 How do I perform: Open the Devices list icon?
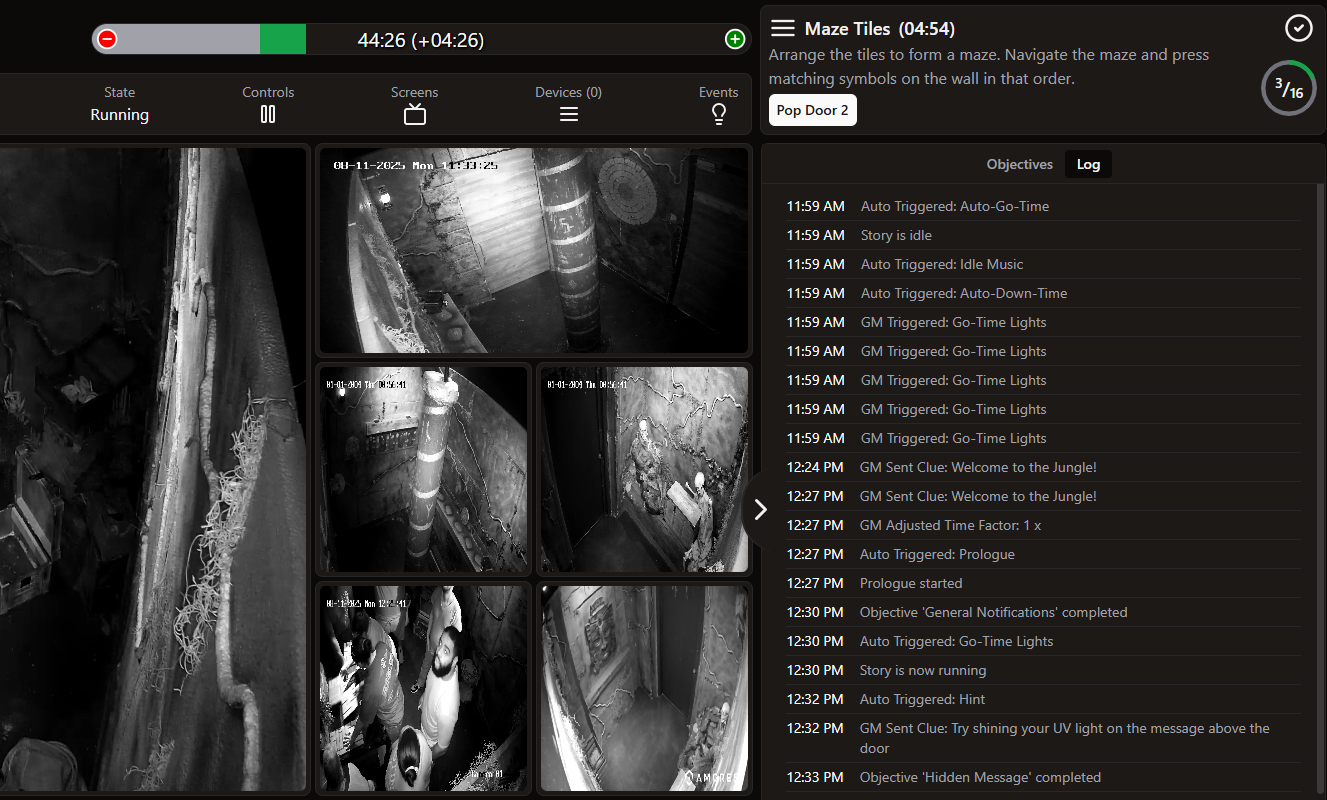(568, 114)
